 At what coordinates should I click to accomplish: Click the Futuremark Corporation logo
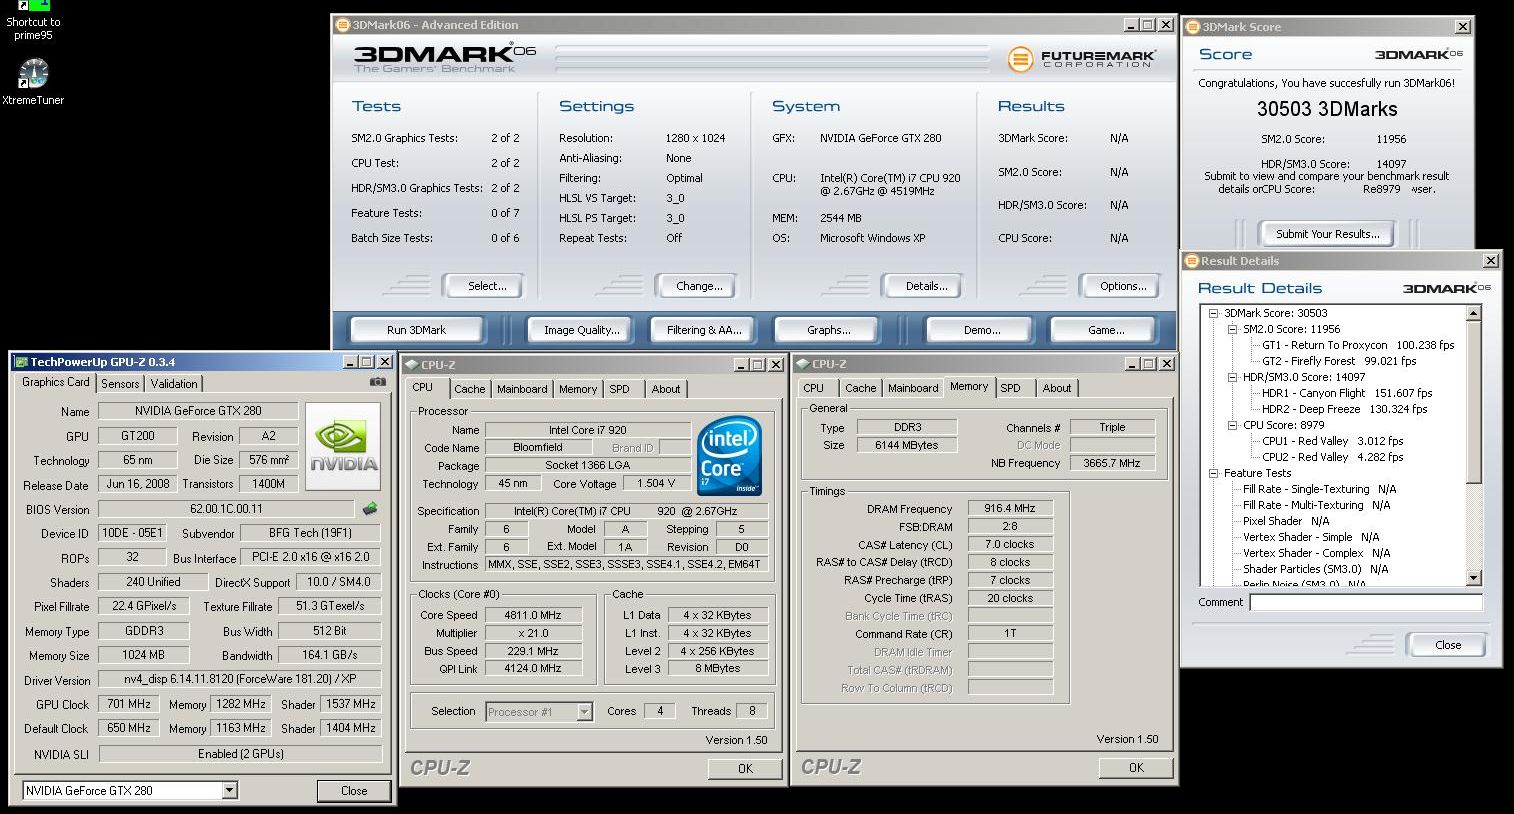(x=1081, y=59)
